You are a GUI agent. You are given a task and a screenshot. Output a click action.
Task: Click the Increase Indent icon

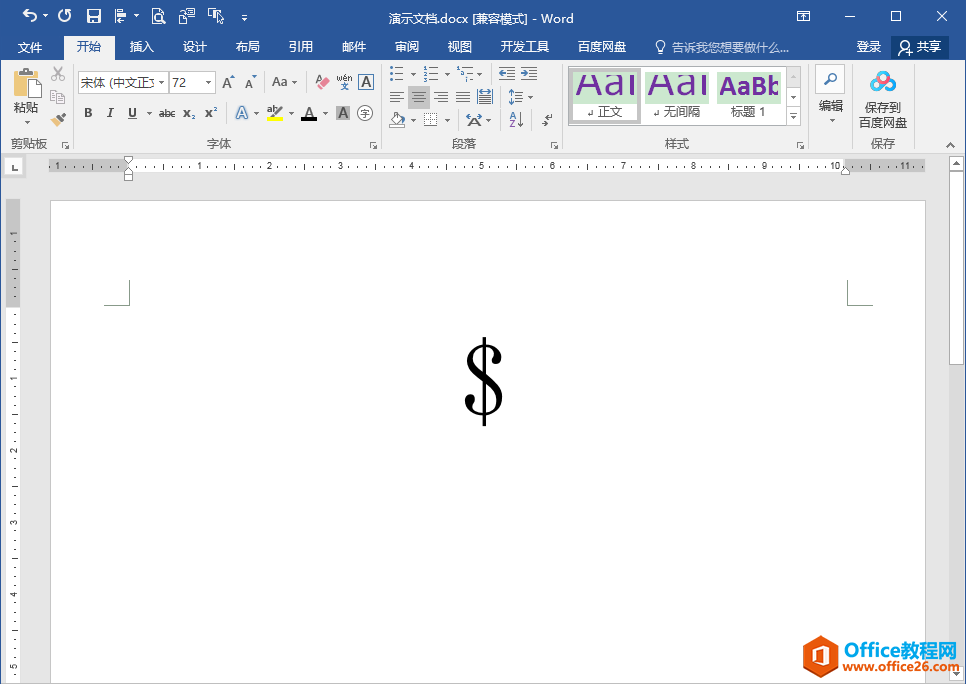pyautogui.click(x=529, y=74)
